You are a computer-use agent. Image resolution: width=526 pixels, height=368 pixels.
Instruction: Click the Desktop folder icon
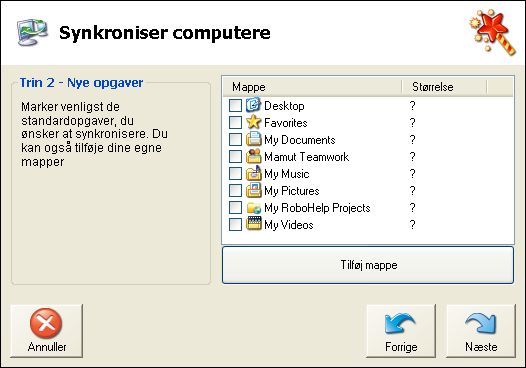(253, 105)
